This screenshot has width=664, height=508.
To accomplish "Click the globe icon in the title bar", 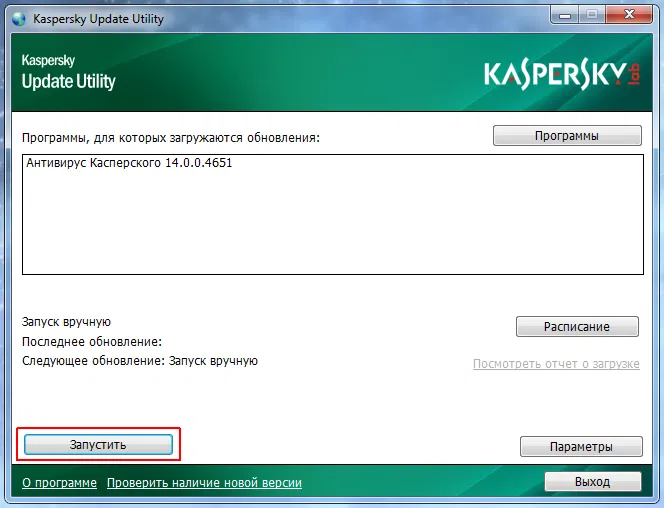I will (19, 19).
